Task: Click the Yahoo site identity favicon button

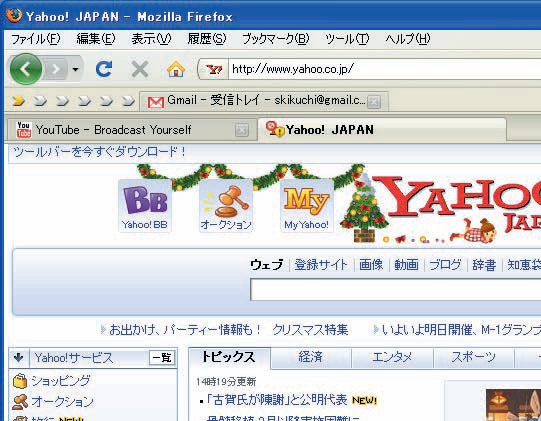Action: [x=214, y=69]
